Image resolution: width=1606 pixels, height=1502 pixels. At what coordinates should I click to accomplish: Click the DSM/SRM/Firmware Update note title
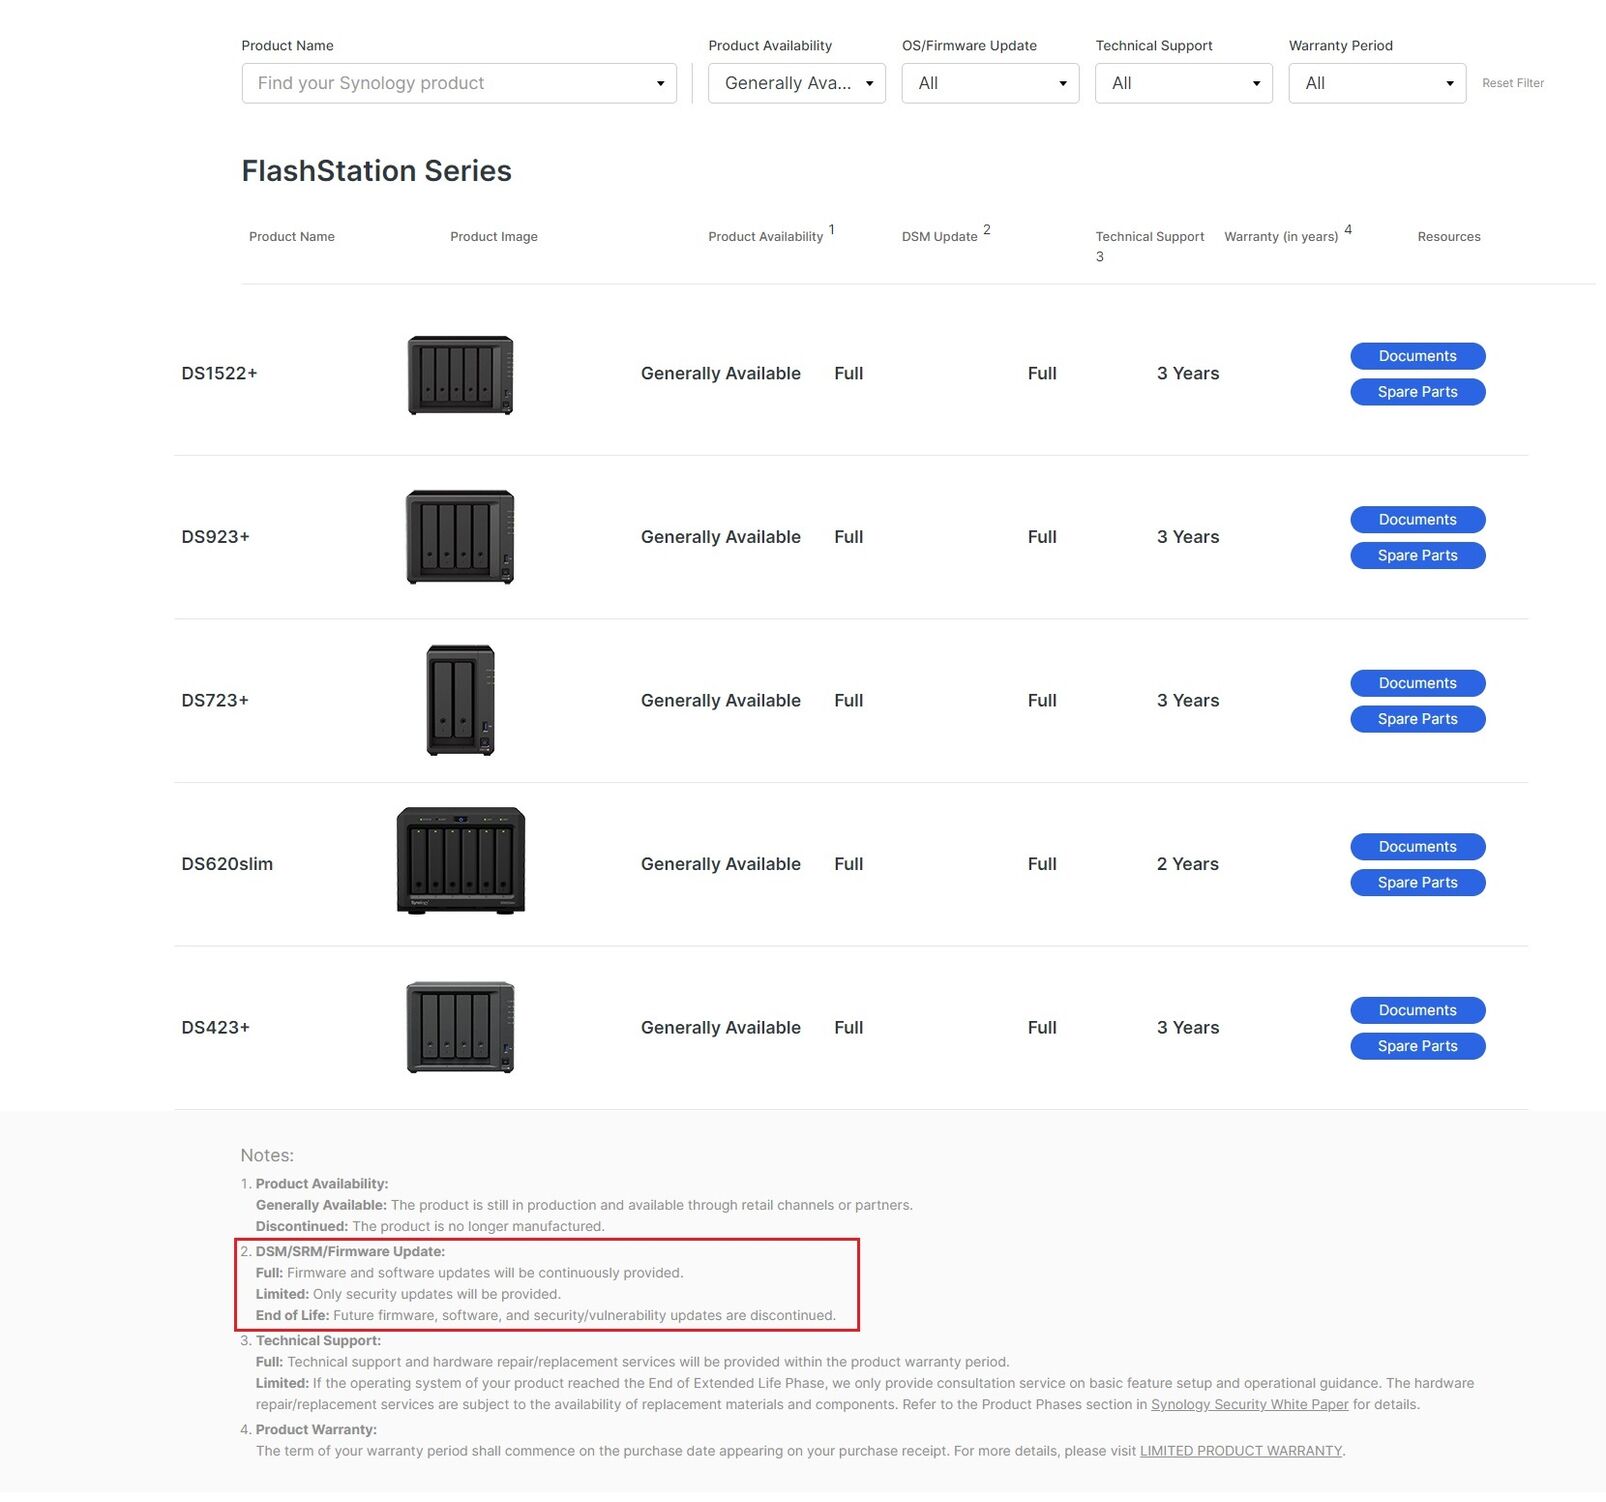pos(350,1251)
